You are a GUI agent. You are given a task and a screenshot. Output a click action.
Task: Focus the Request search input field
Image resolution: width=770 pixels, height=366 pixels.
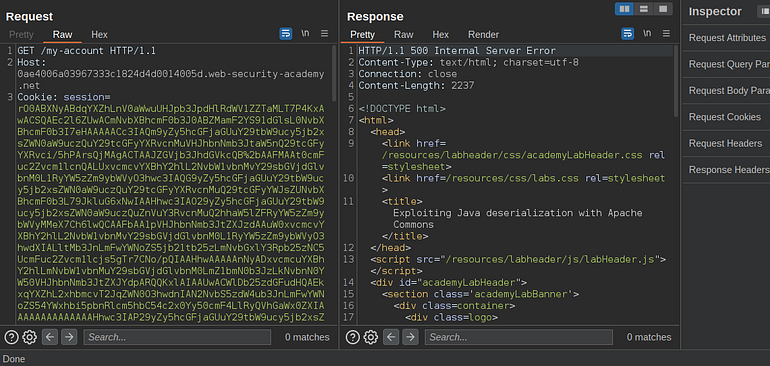[x=177, y=337]
